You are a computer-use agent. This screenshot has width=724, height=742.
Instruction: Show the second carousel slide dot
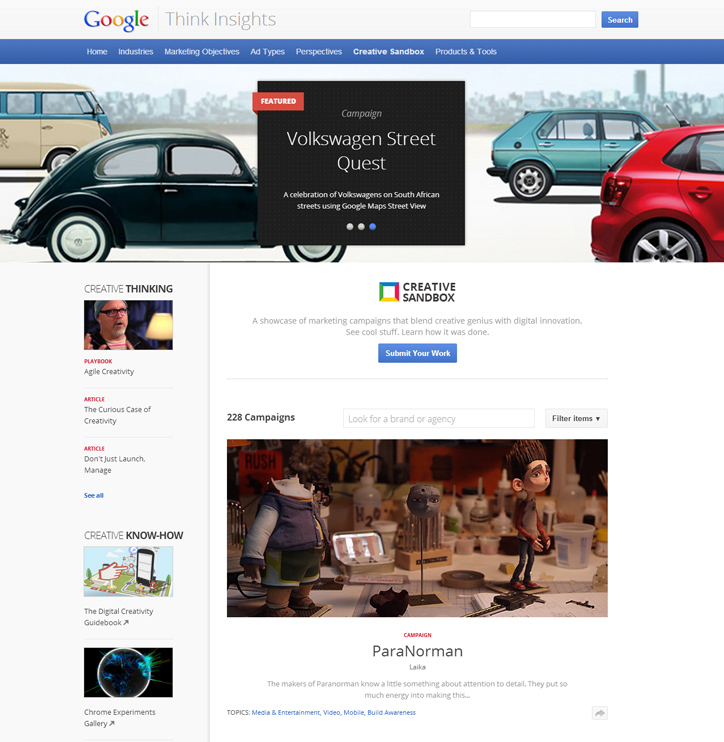[361, 227]
